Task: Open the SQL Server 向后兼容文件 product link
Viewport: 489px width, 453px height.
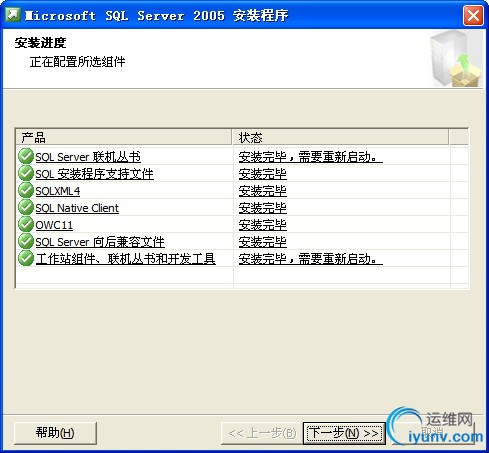Action: [x=100, y=242]
